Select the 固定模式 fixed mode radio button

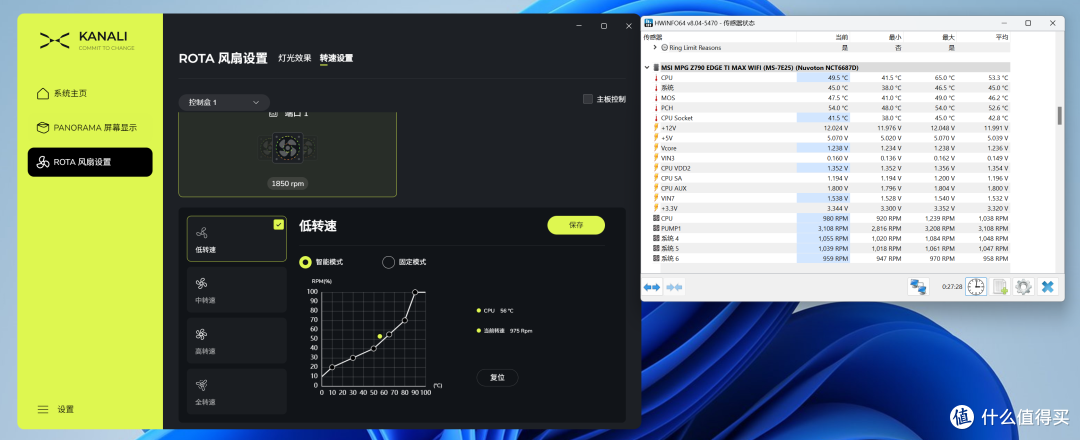click(x=388, y=262)
